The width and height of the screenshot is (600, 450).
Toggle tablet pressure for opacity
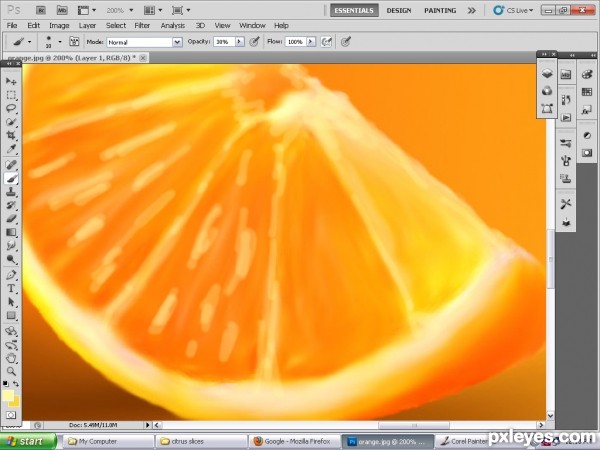click(254, 41)
